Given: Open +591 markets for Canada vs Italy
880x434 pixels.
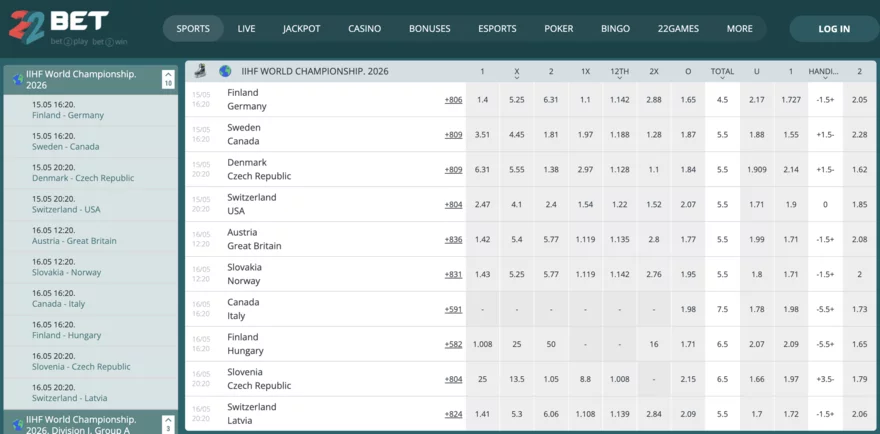Looking at the screenshot, I should (x=453, y=309).
